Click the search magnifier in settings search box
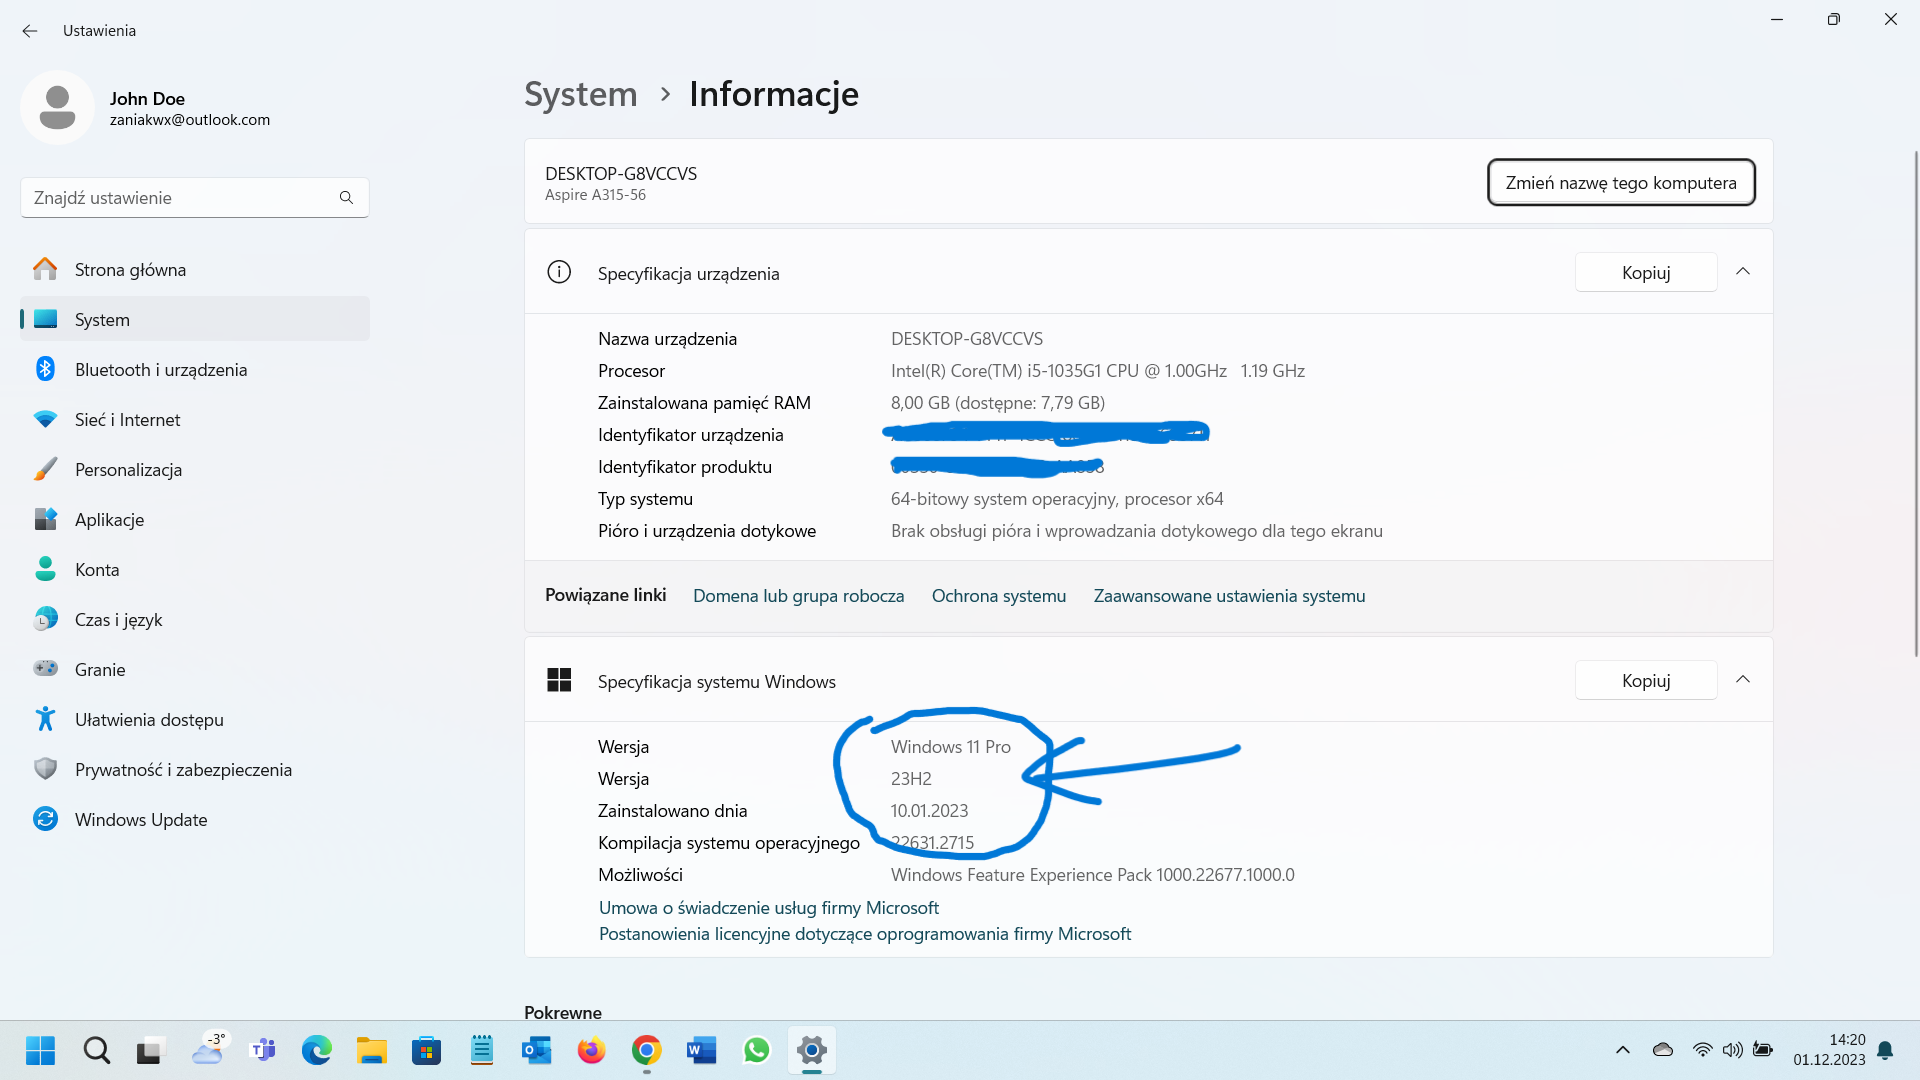This screenshot has width=1920, height=1080. 346,198
